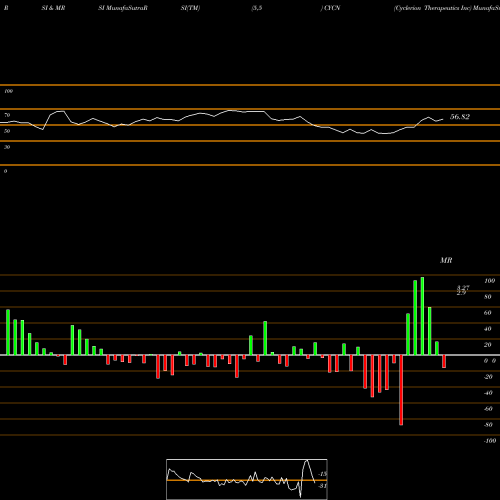Click the RSI value label 56.82
Image resolution: width=500 pixels, height=500 pixels.
pos(460,117)
